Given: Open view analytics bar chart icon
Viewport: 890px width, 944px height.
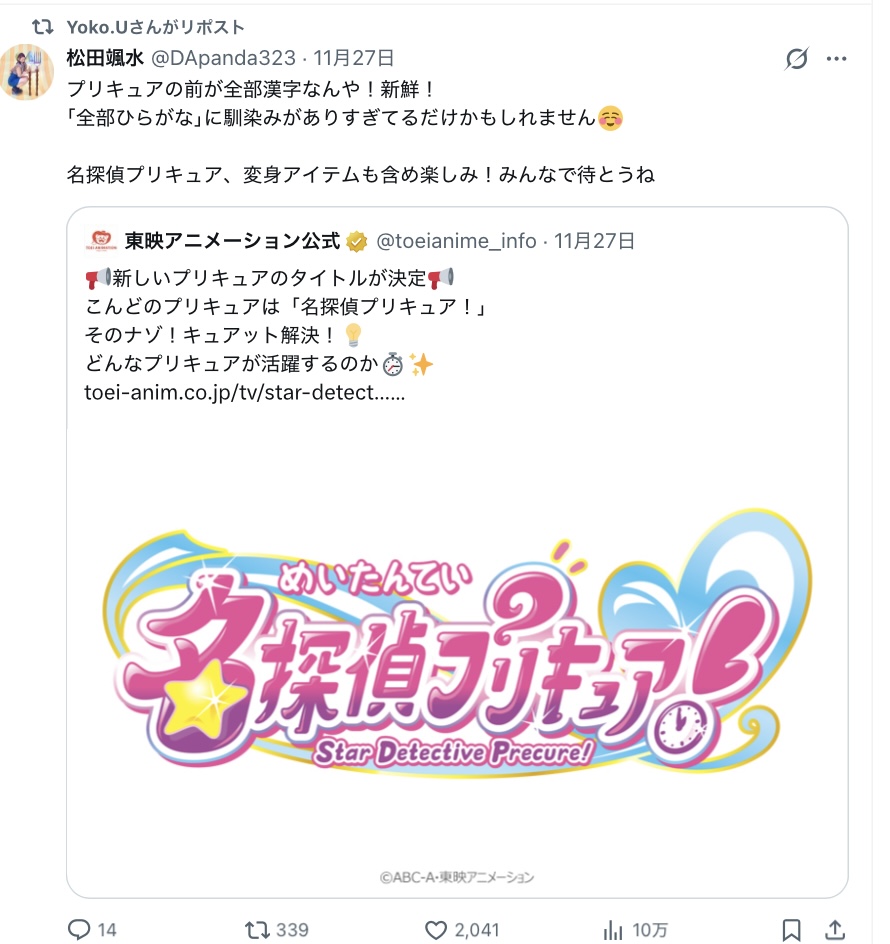Looking at the screenshot, I should (x=613, y=930).
